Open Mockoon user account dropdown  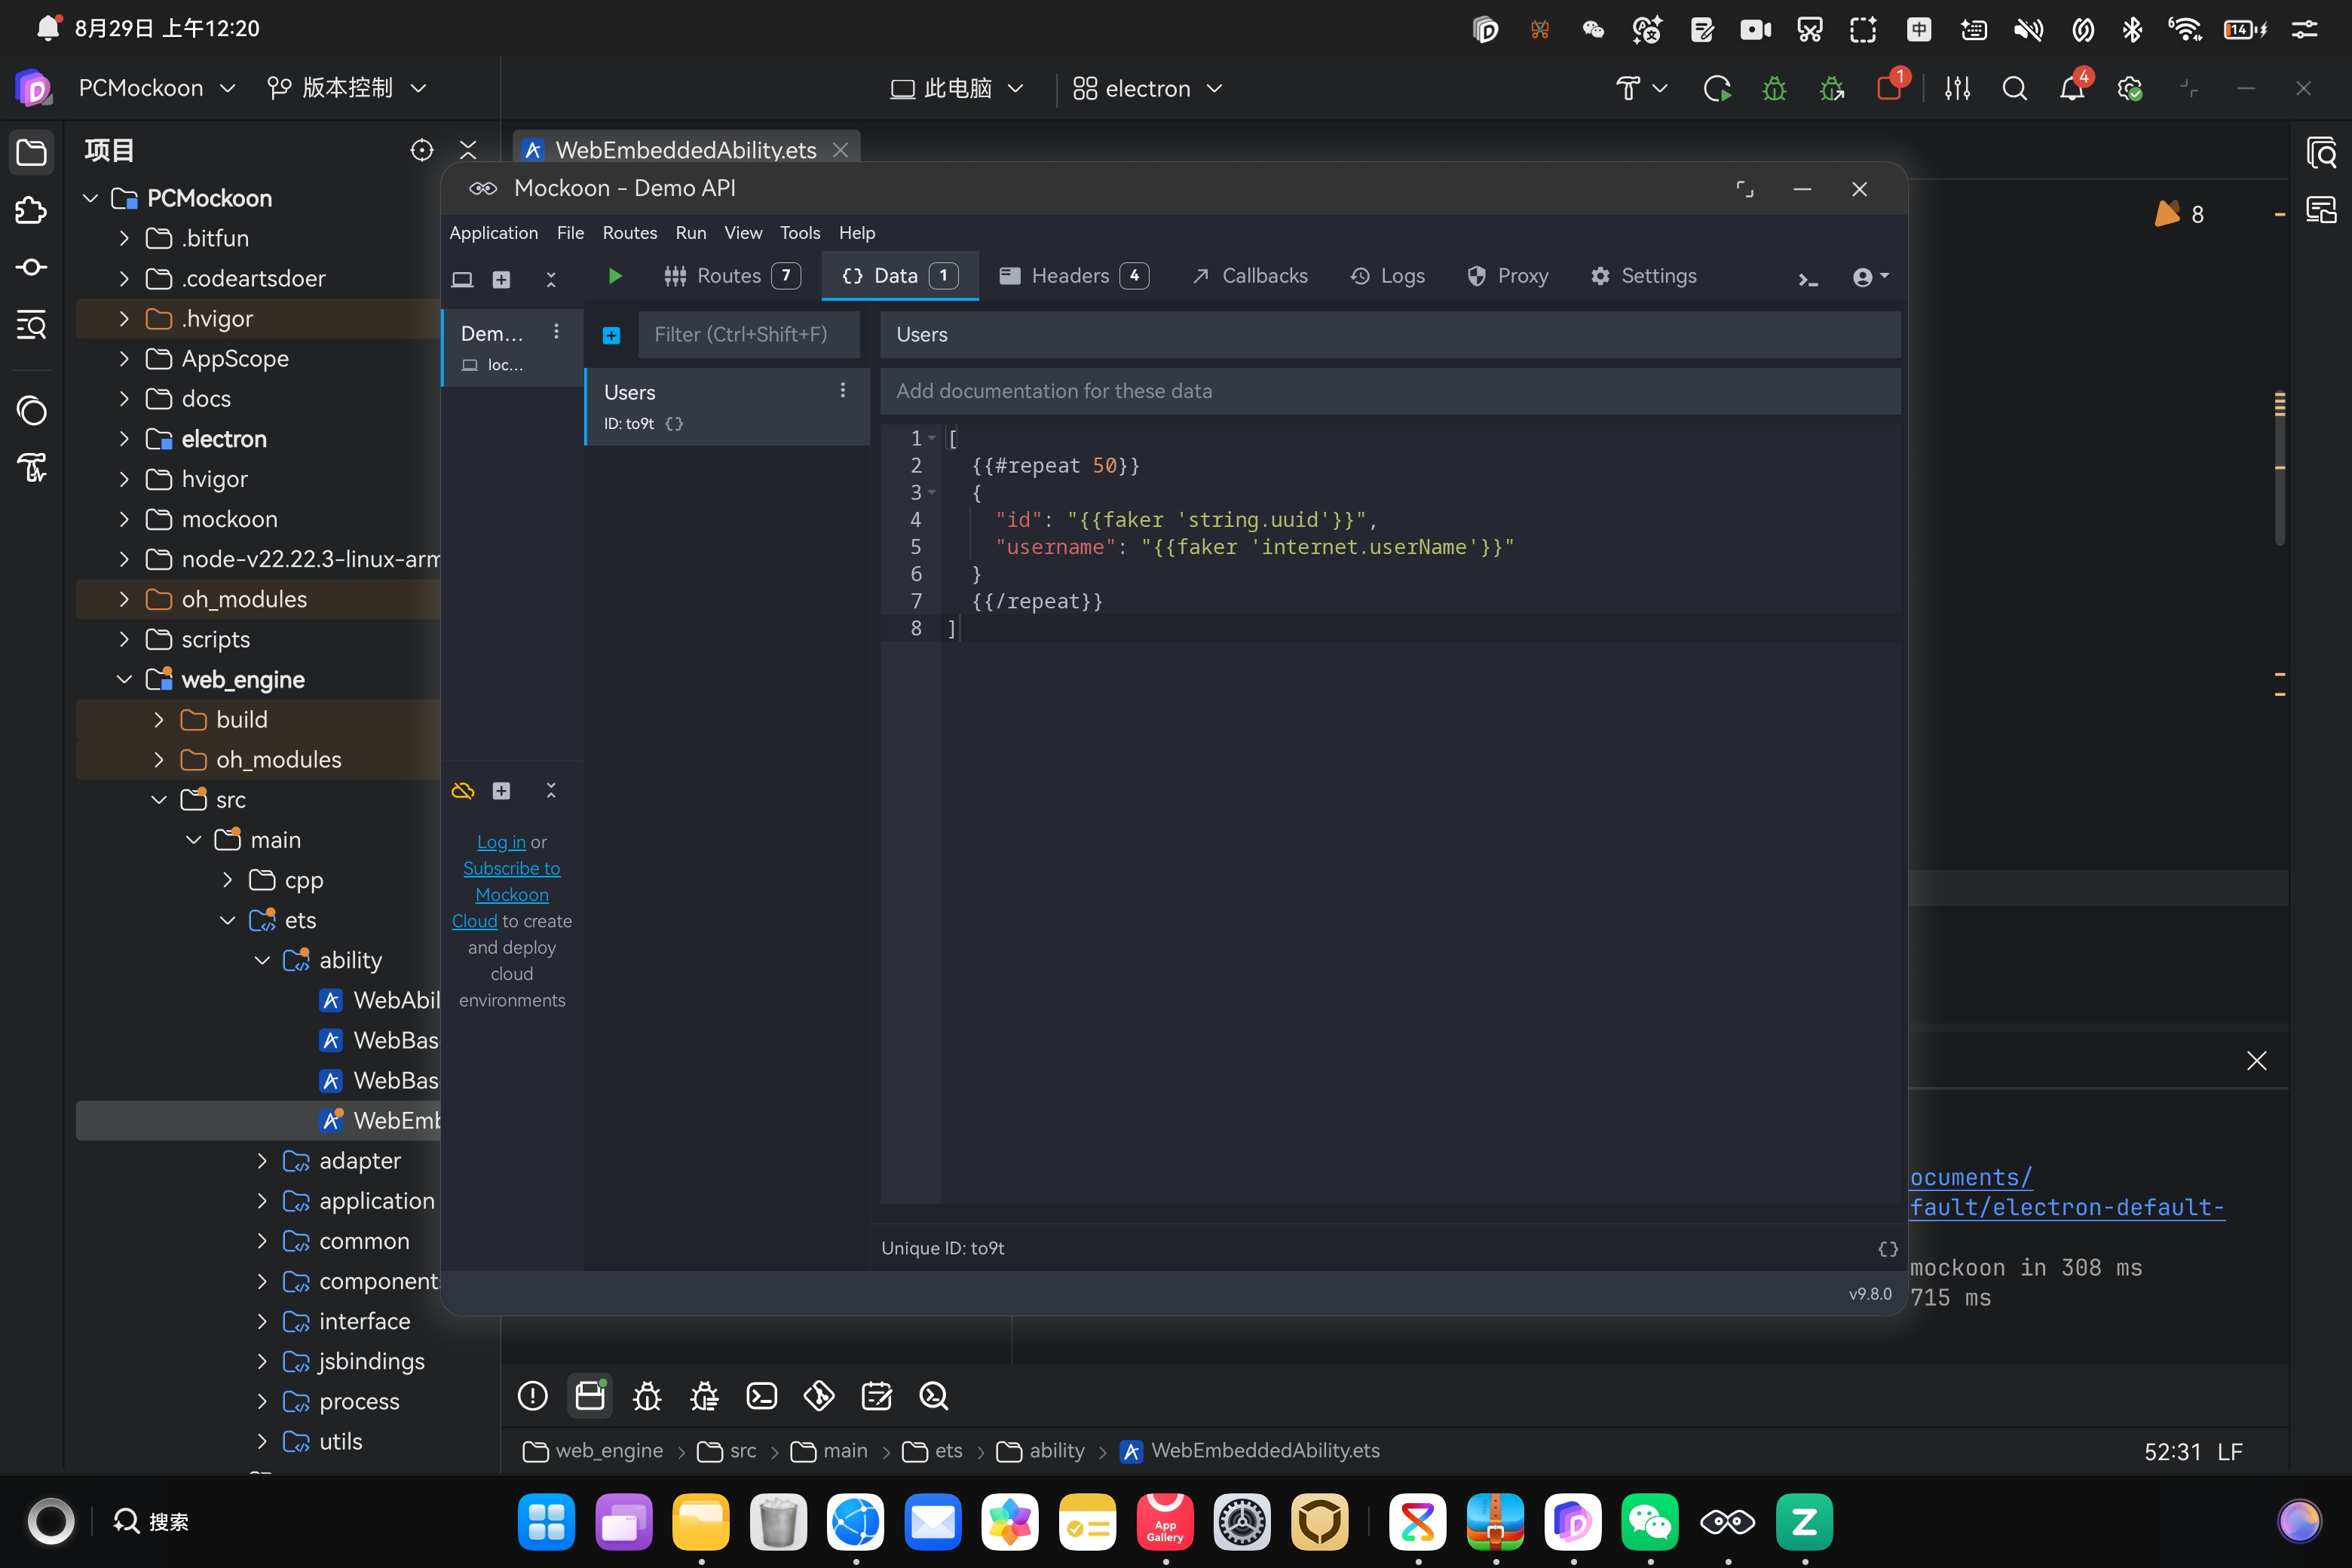tap(1870, 277)
